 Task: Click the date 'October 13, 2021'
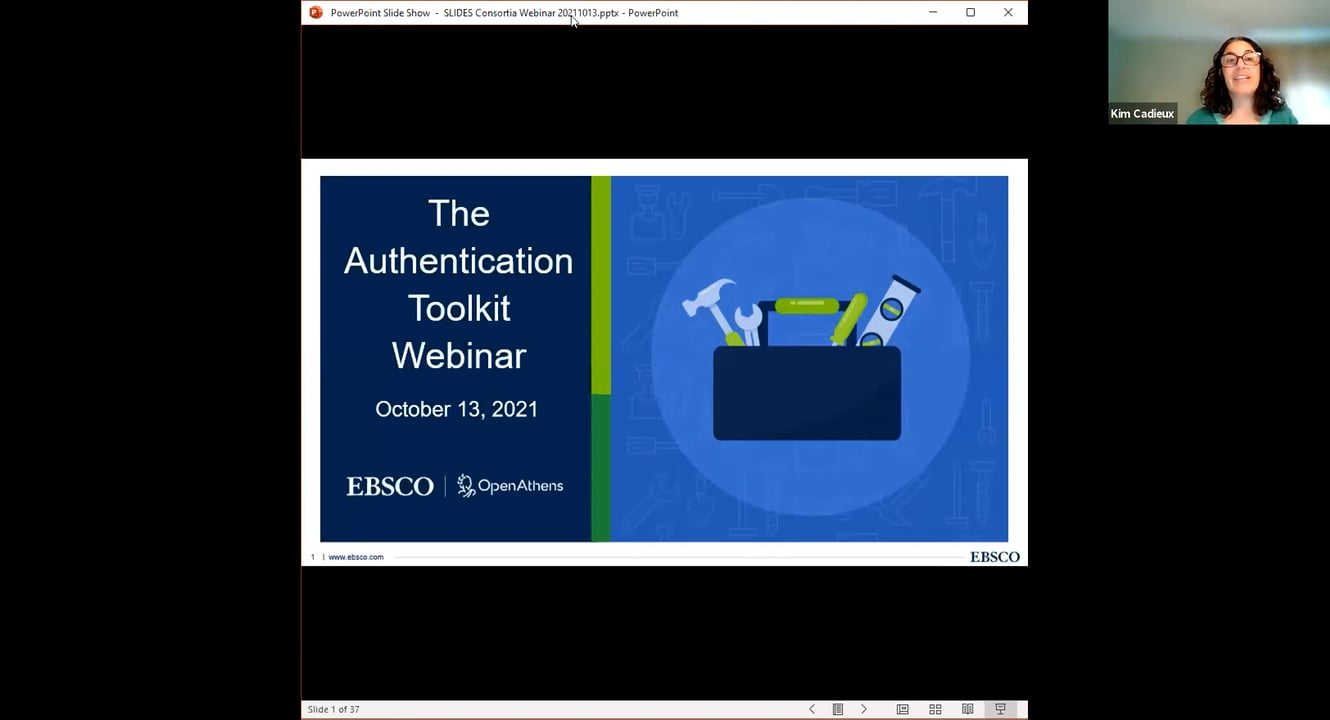(457, 409)
